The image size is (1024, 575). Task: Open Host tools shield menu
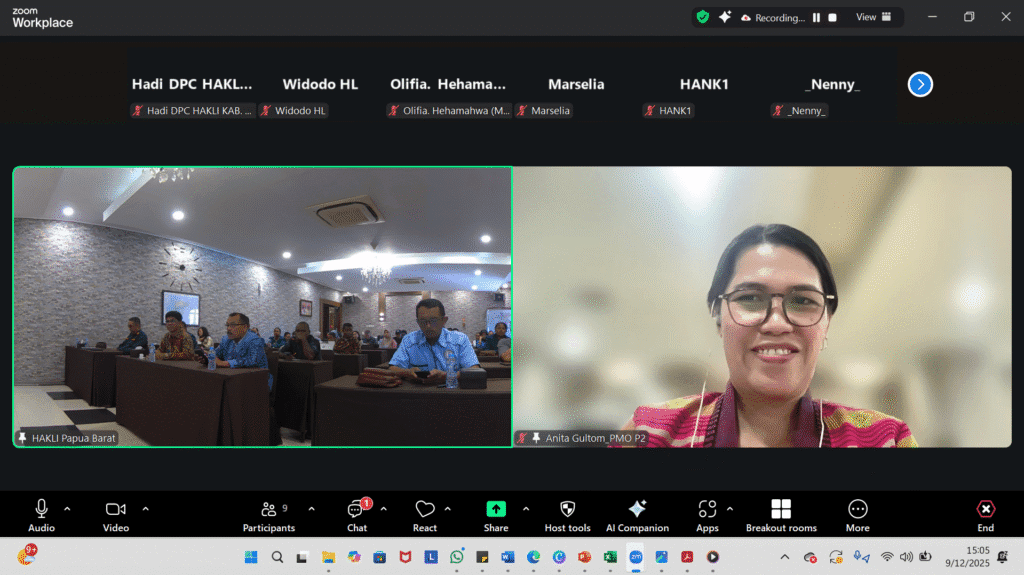coord(567,515)
